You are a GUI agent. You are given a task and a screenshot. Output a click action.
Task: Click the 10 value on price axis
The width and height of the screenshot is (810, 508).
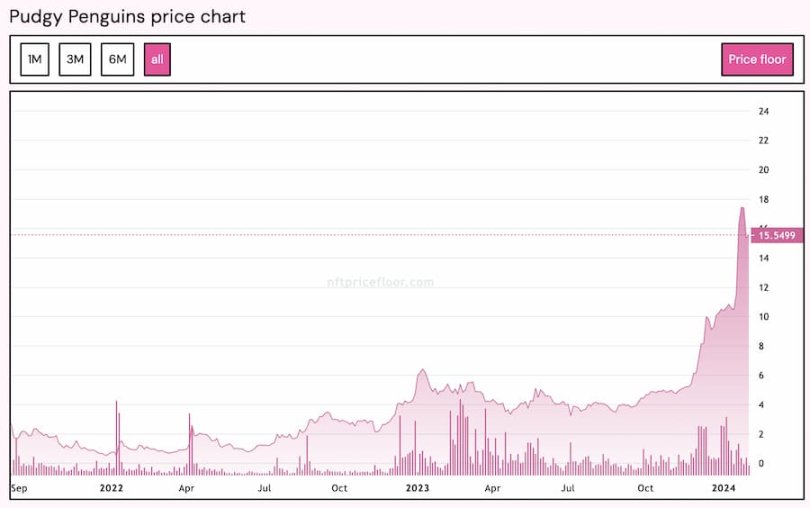pos(763,317)
